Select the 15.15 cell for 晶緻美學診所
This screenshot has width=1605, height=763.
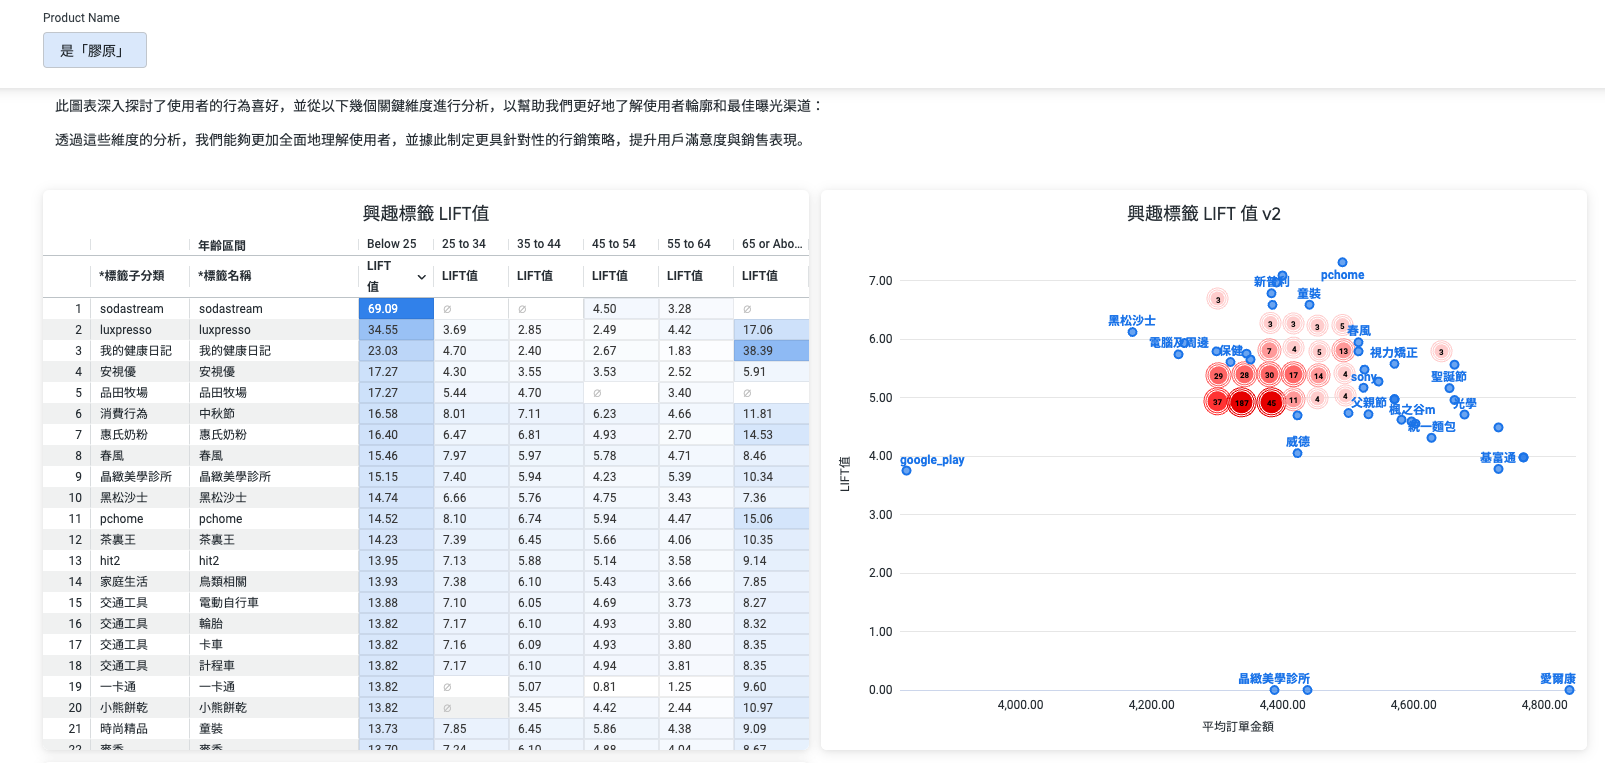tap(396, 477)
